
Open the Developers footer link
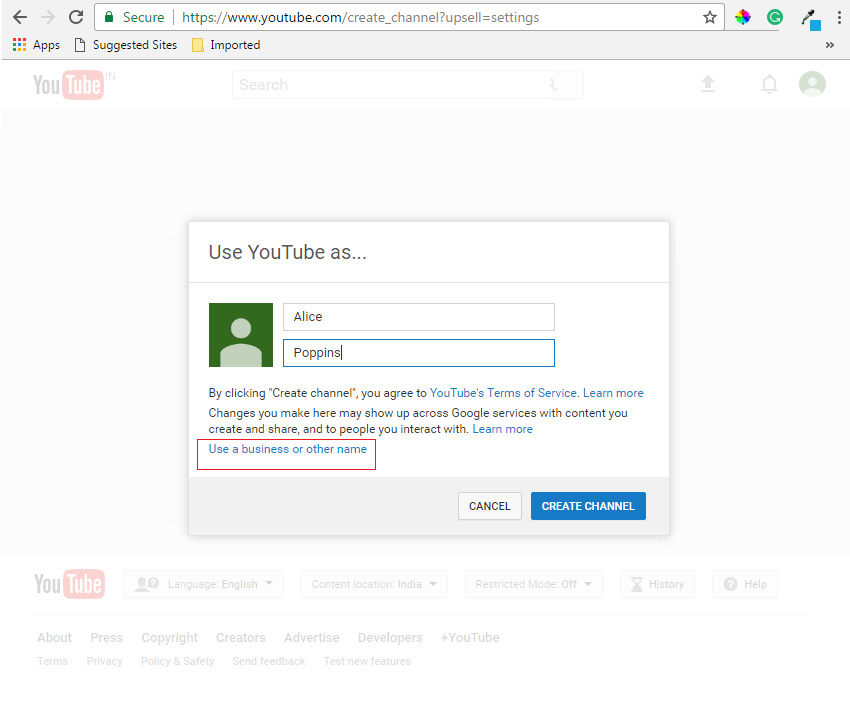[390, 638]
